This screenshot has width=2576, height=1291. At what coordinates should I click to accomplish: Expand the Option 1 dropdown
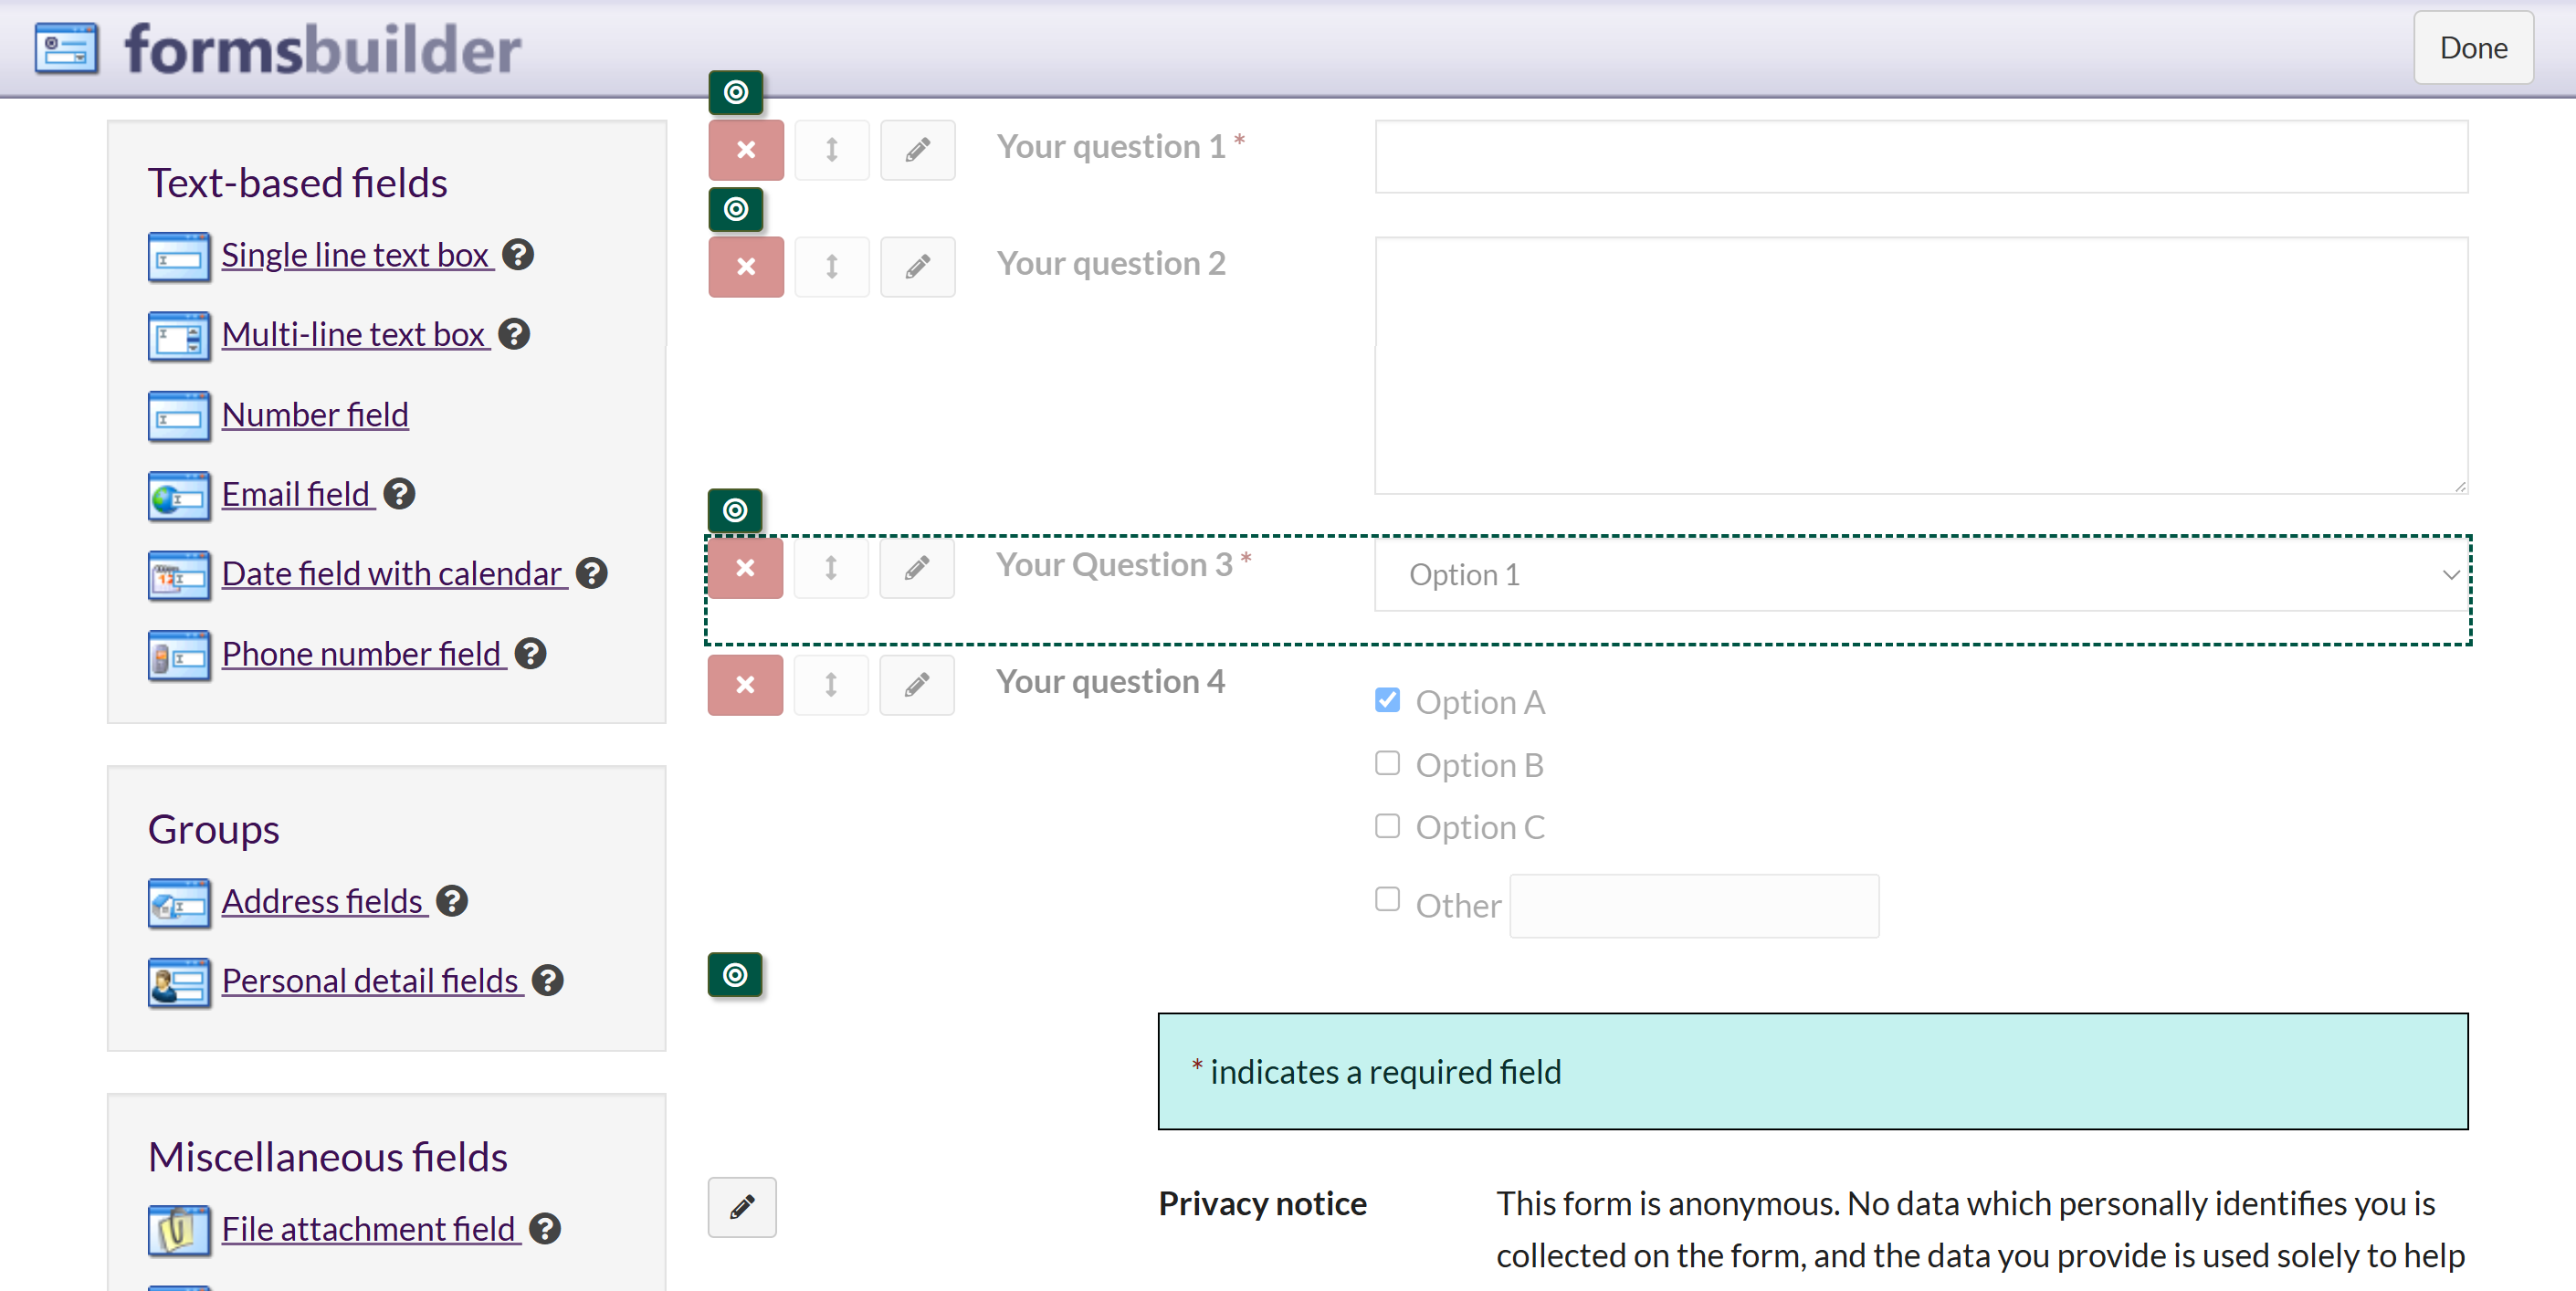pos(1920,575)
